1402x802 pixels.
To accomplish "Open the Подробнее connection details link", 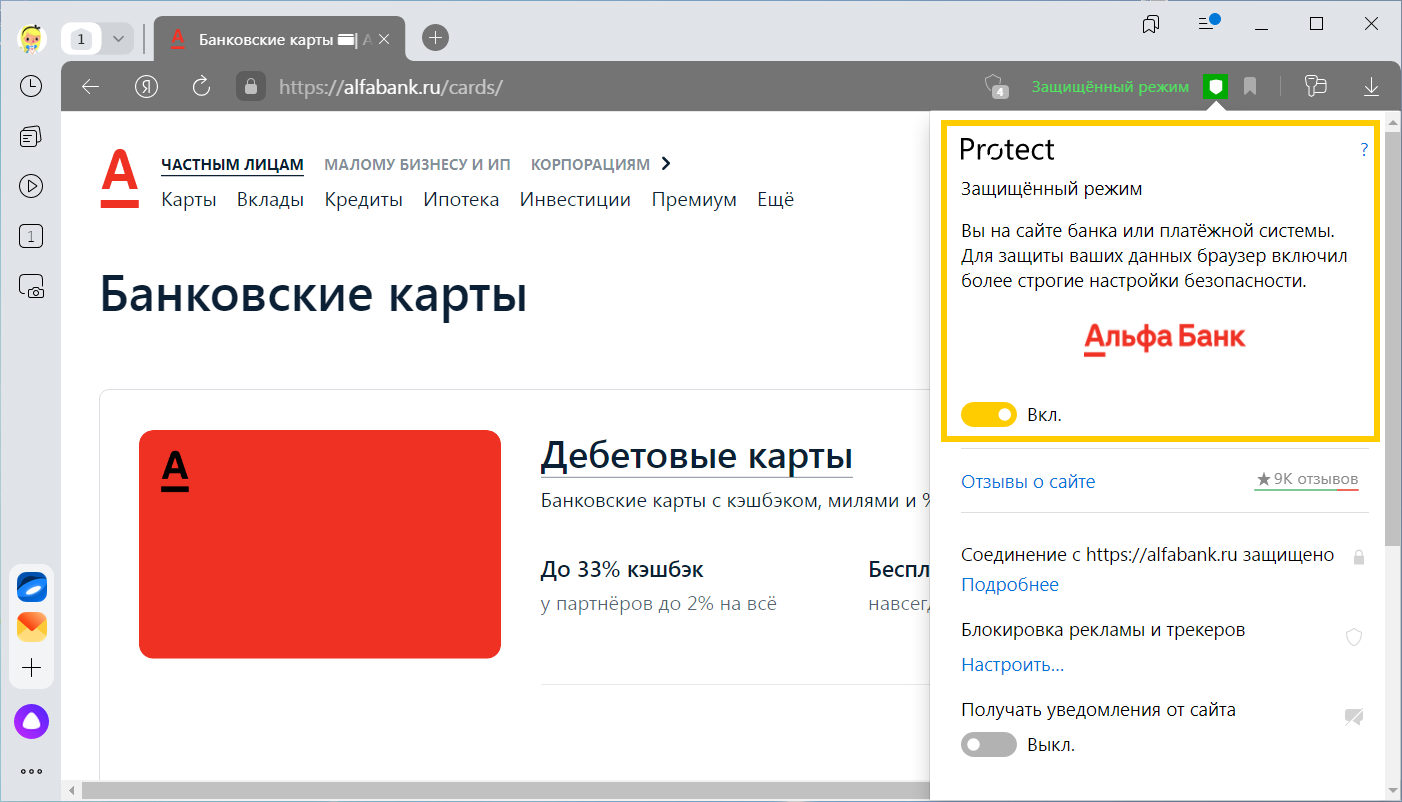I will tap(1010, 584).
